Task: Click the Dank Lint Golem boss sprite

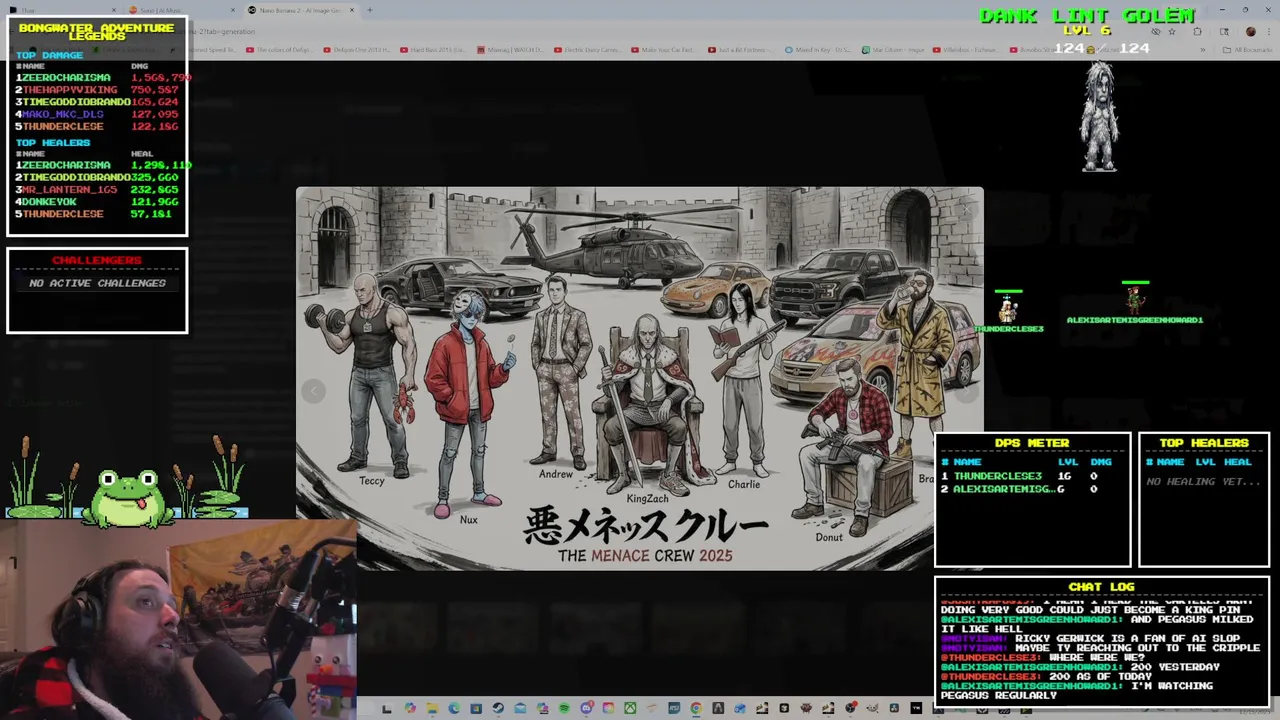Action: (1099, 117)
